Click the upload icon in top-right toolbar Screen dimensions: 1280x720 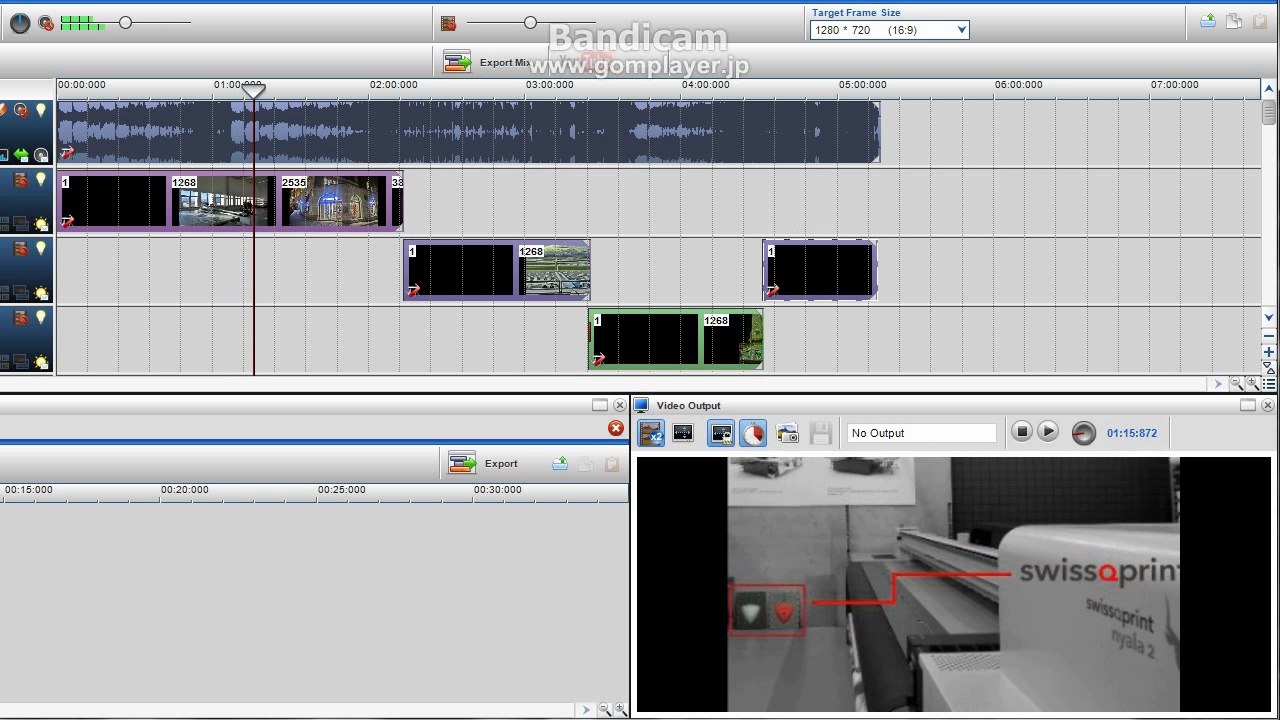pos(1208,21)
